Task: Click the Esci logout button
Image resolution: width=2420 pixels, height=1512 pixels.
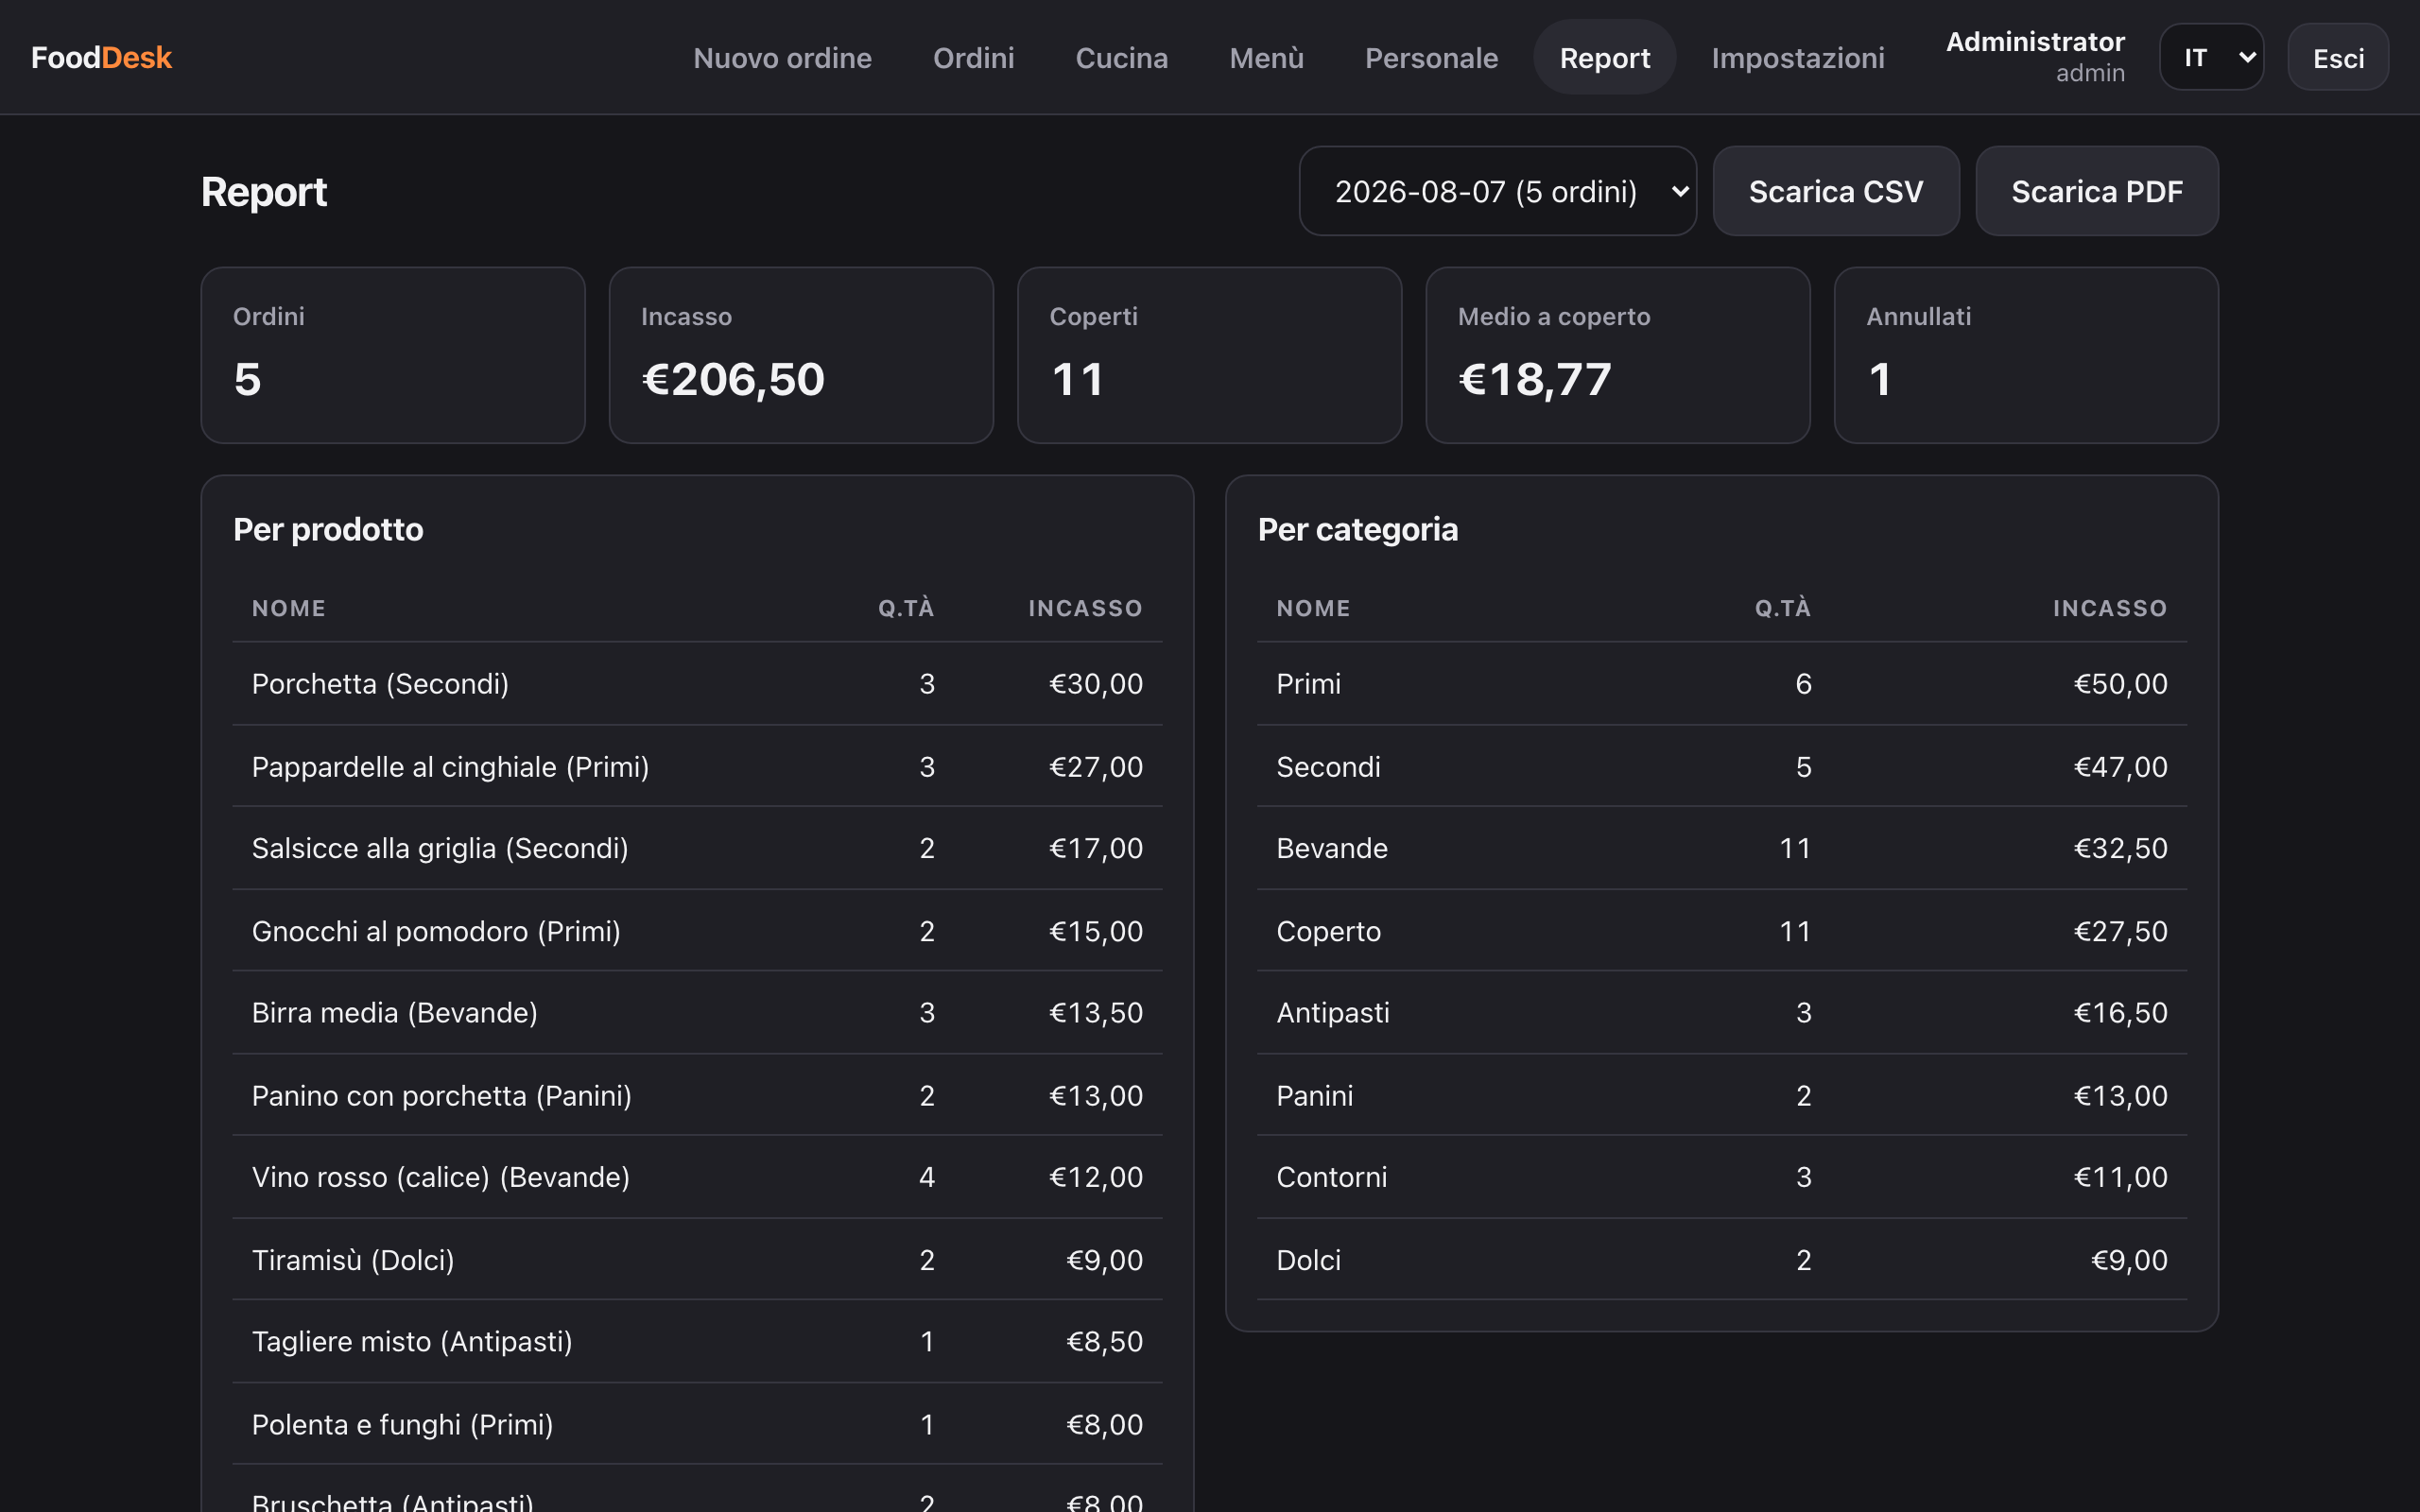Action: click(2338, 57)
